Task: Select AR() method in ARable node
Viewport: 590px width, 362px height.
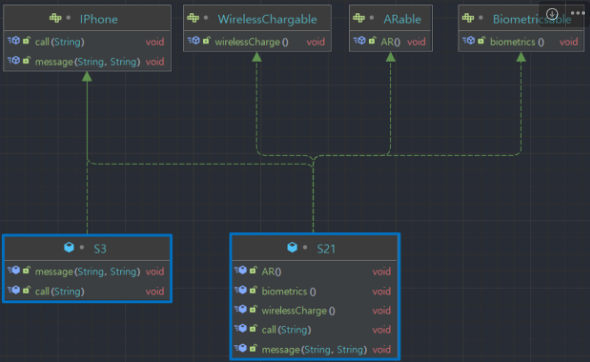Action: pos(390,42)
